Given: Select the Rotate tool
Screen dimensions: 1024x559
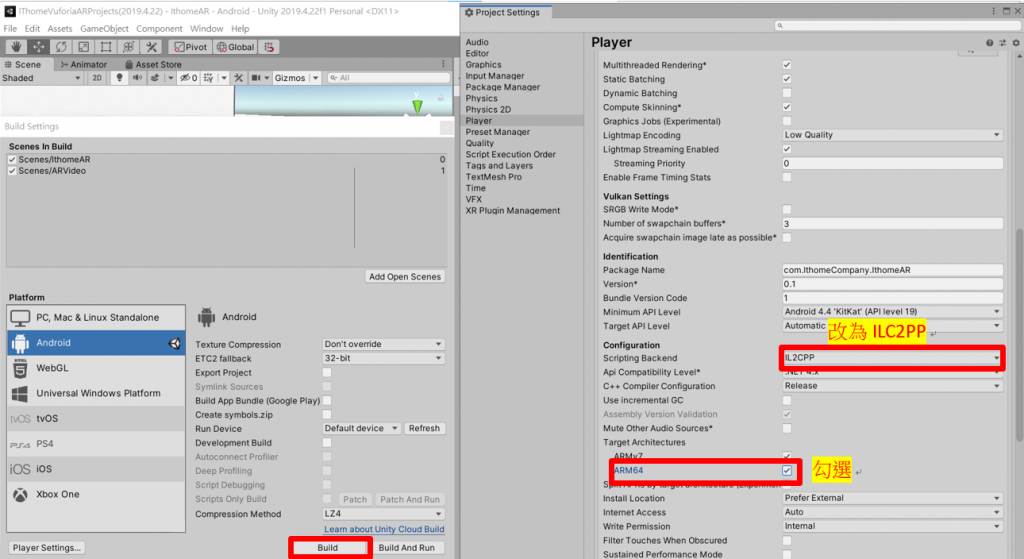Looking at the screenshot, I should pos(61,47).
